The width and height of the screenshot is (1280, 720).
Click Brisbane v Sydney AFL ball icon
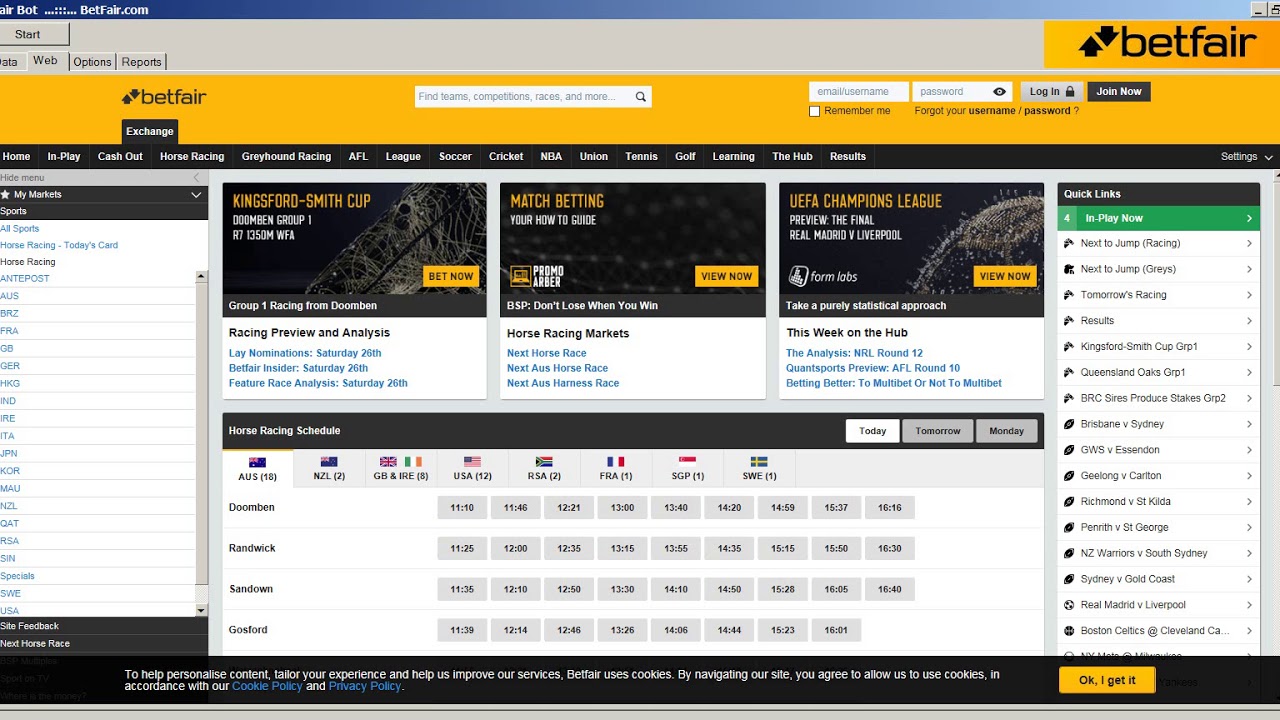point(1069,424)
